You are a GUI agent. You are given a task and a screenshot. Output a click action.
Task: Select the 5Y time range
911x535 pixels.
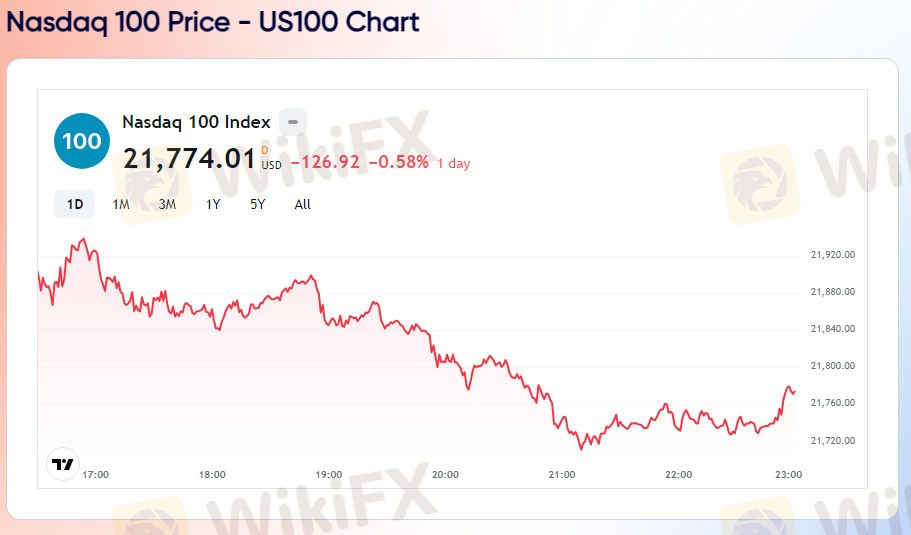(258, 204)
